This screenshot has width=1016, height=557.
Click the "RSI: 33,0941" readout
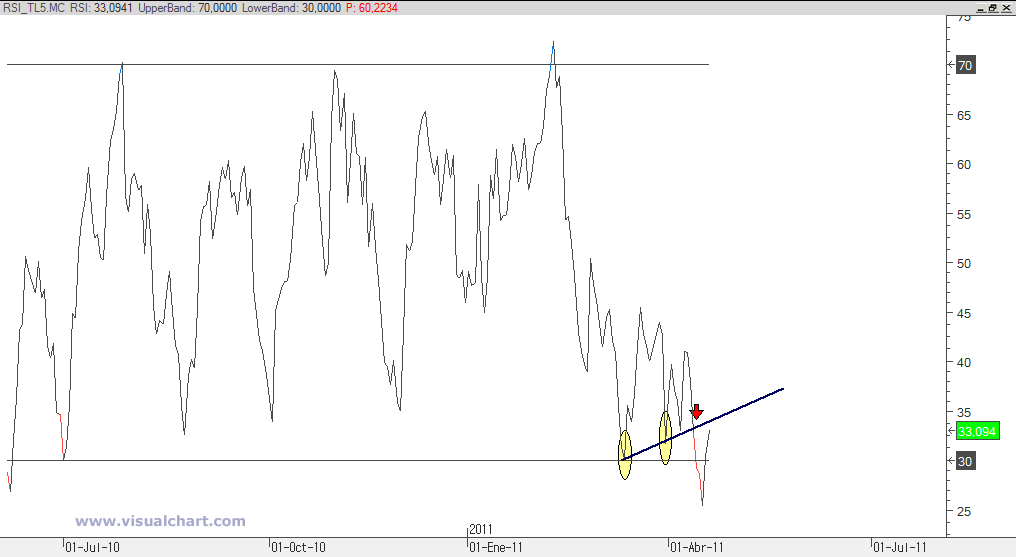102,8
